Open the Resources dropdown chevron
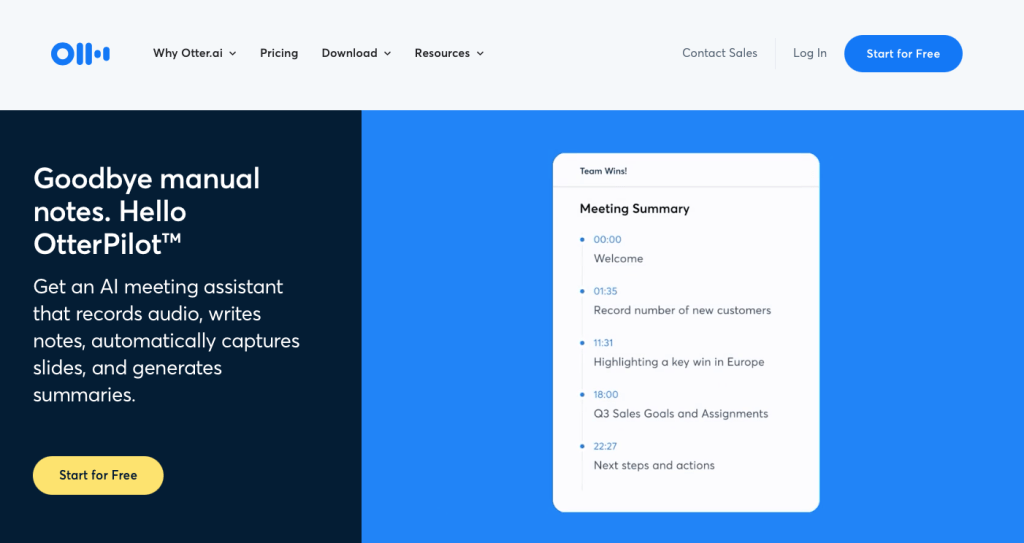This screenshot has height=543, width=1024. point(480,54)
